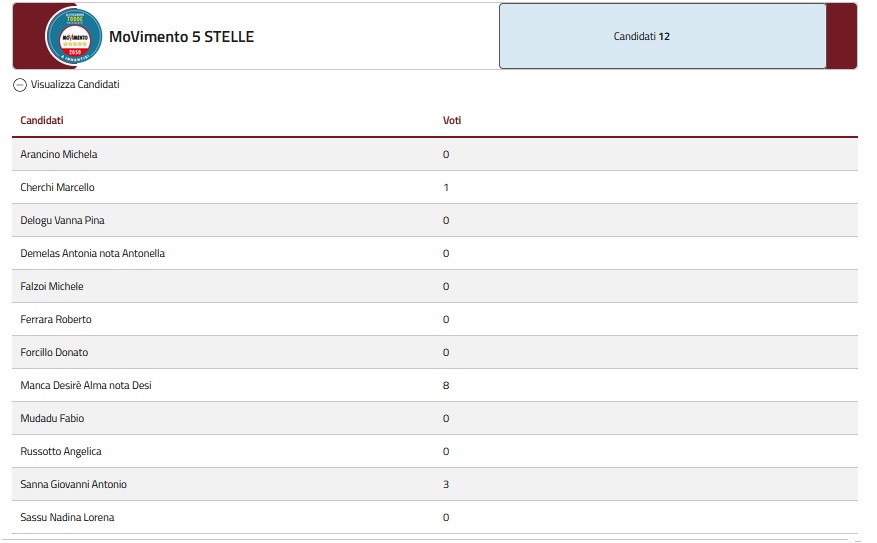The height and width of the screenshot is (543, 877).
Task: Select Manca Desirè Alma nota Desi
Action: click(86, 385)
